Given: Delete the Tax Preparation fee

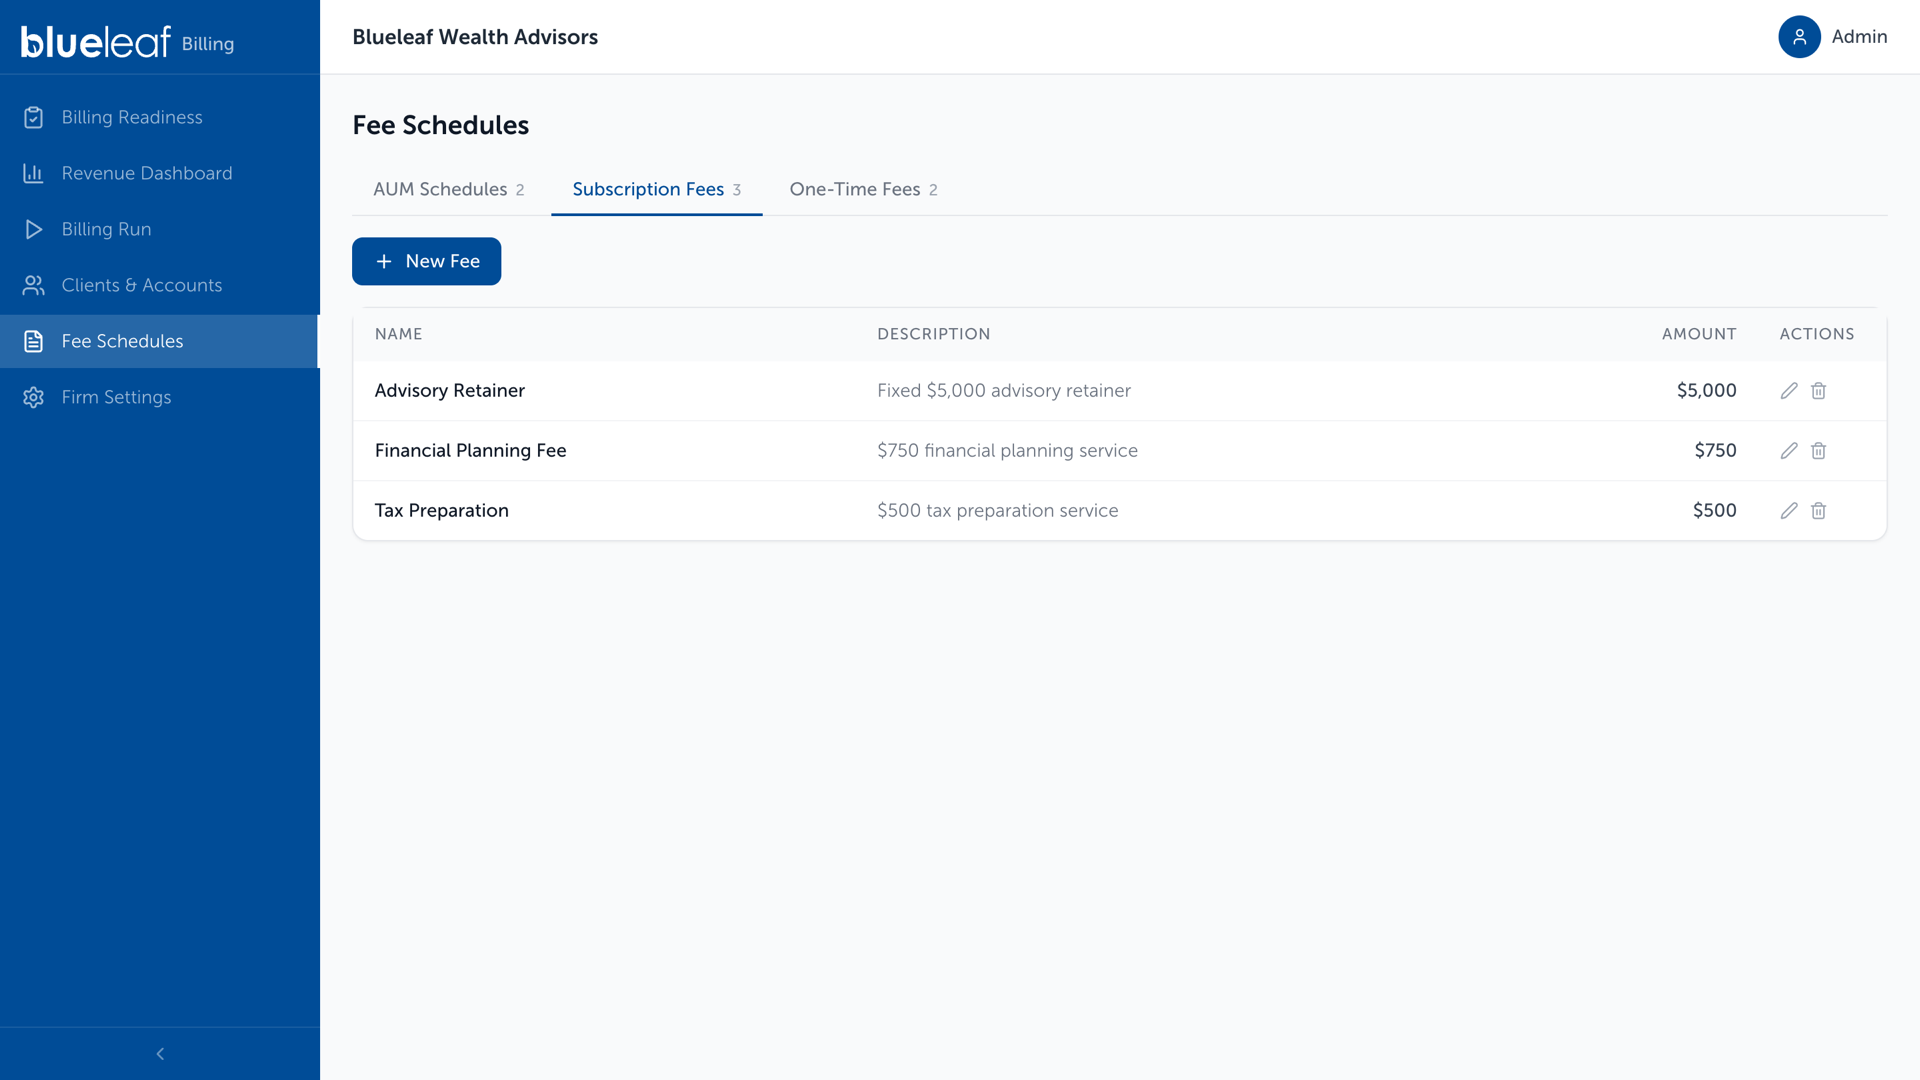Looking at the screenshot, I should pos(1819,511).
